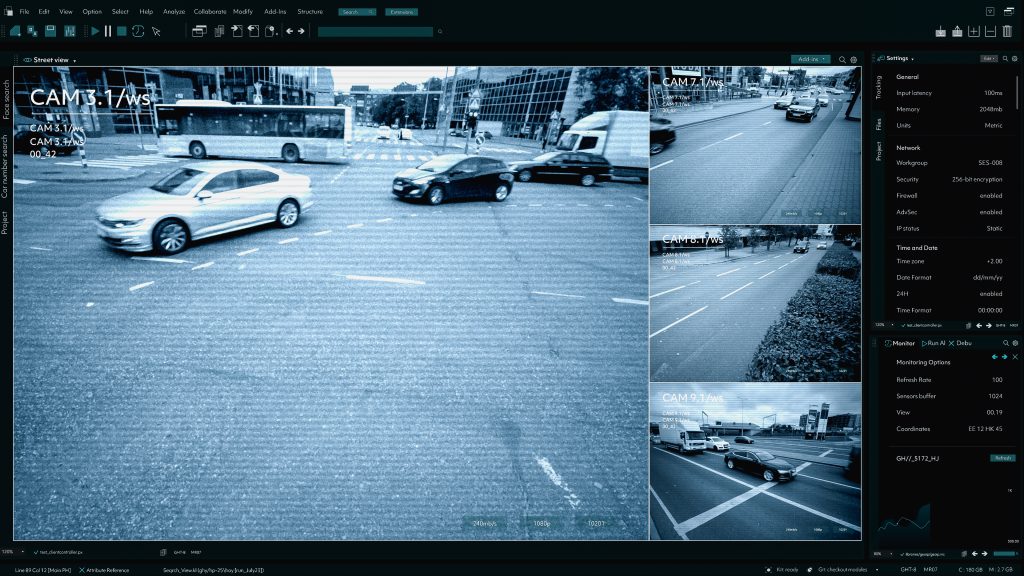
Task: Open the Analyze menu
Action: click(173, 11)
